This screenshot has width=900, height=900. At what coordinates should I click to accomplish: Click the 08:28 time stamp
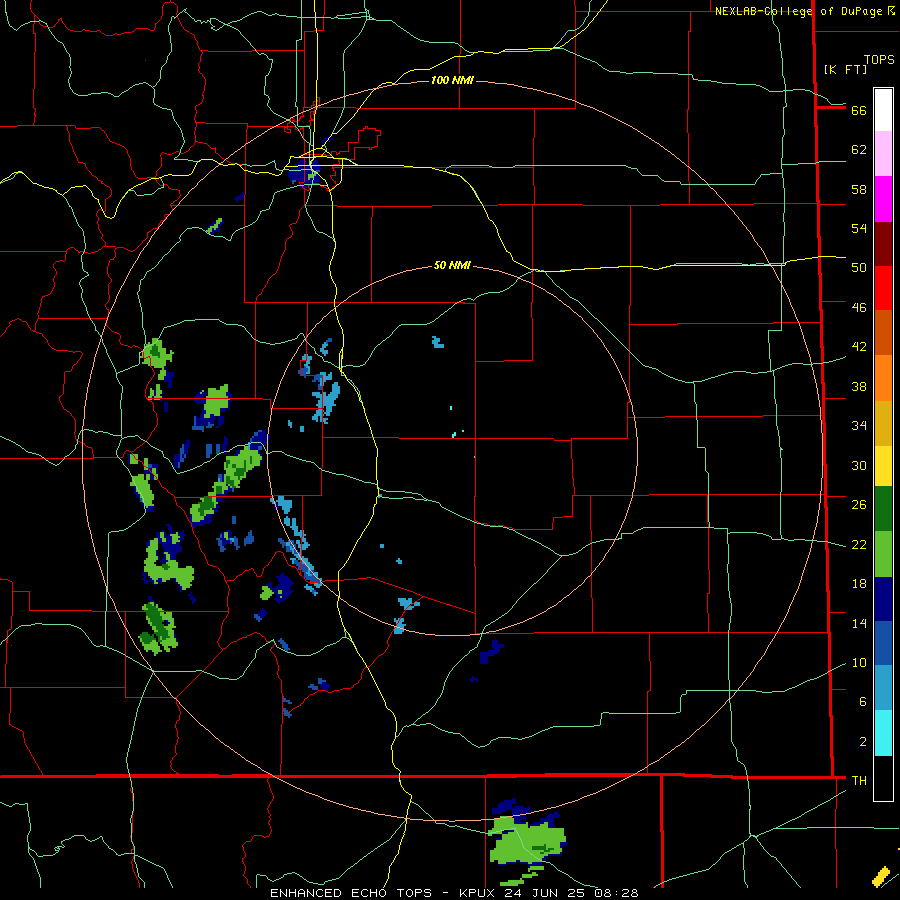(616, 893)
